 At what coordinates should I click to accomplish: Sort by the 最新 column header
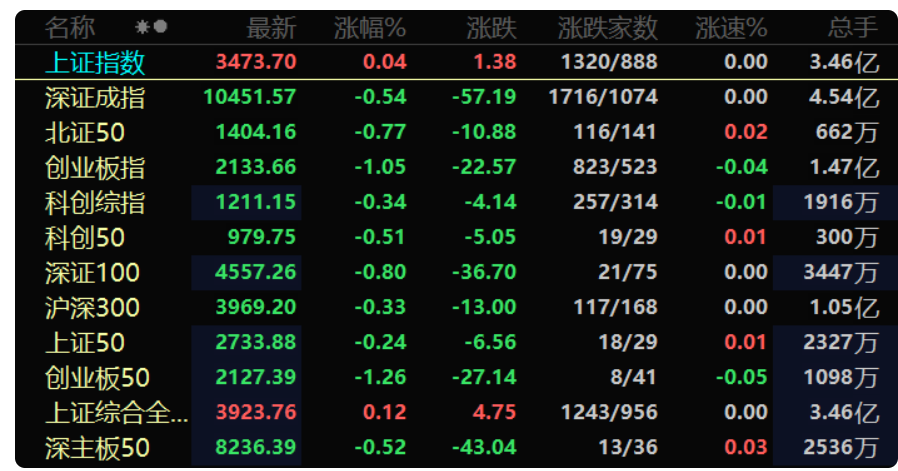tap(271, 28)
